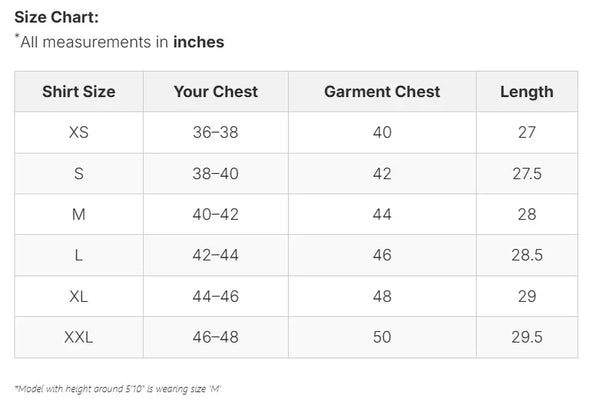Click the "Shirt Size" column header
600x405 pixels.
click(x=78, y=91)
